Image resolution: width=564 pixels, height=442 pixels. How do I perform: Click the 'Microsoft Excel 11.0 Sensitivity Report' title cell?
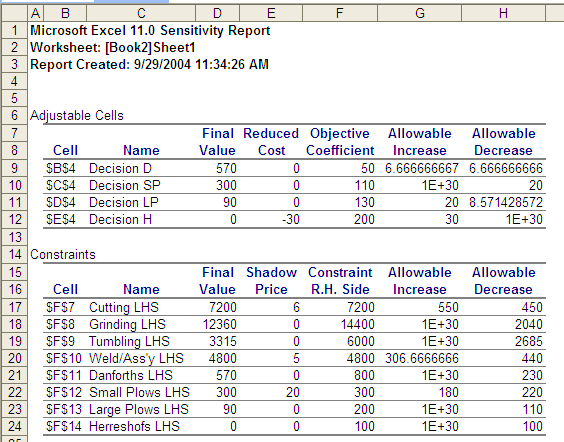[150, 30]
